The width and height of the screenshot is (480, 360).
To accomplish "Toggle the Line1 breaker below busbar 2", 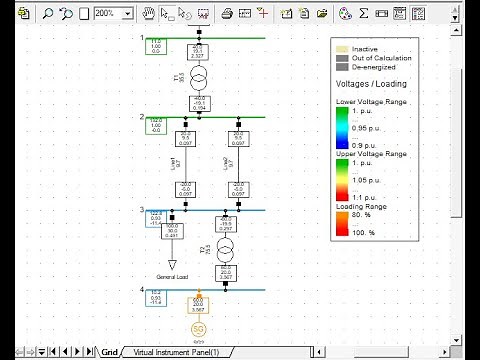I will 186,124.
